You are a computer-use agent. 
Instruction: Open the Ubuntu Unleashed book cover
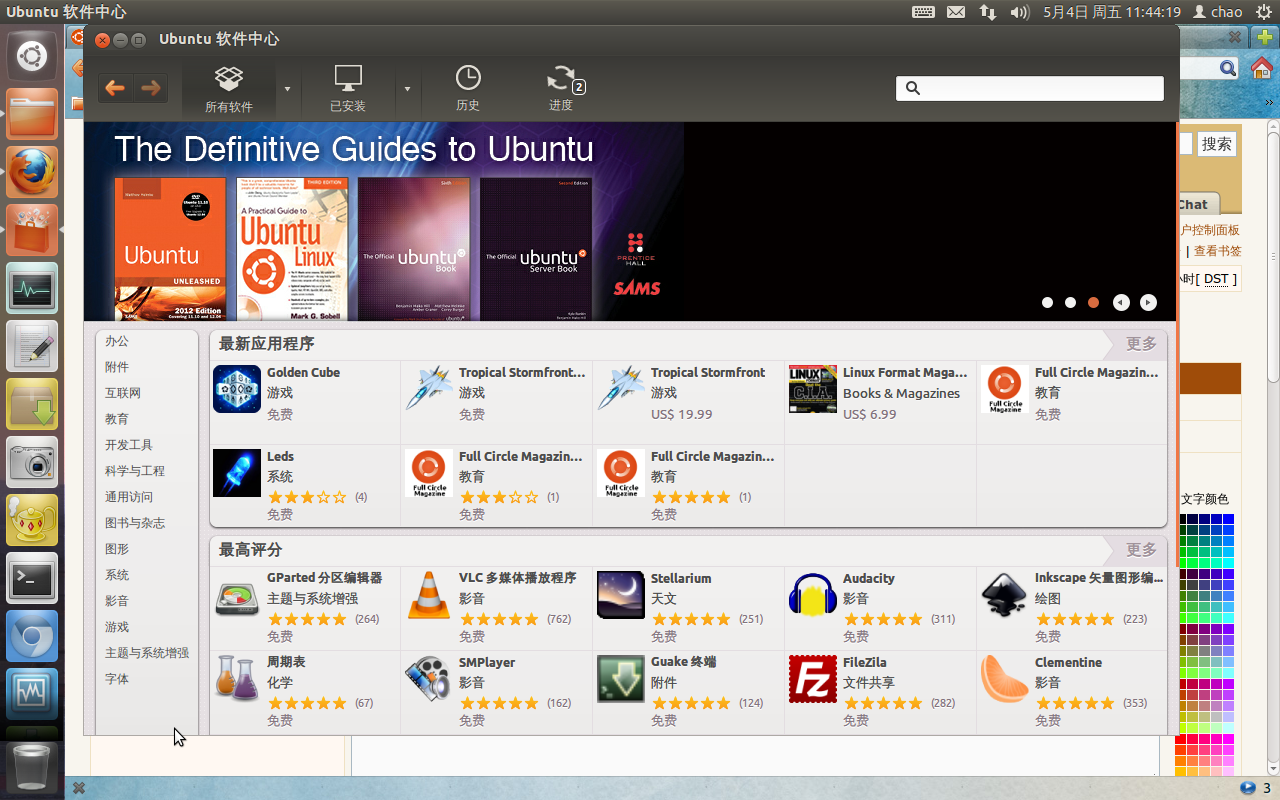(170, 249)
